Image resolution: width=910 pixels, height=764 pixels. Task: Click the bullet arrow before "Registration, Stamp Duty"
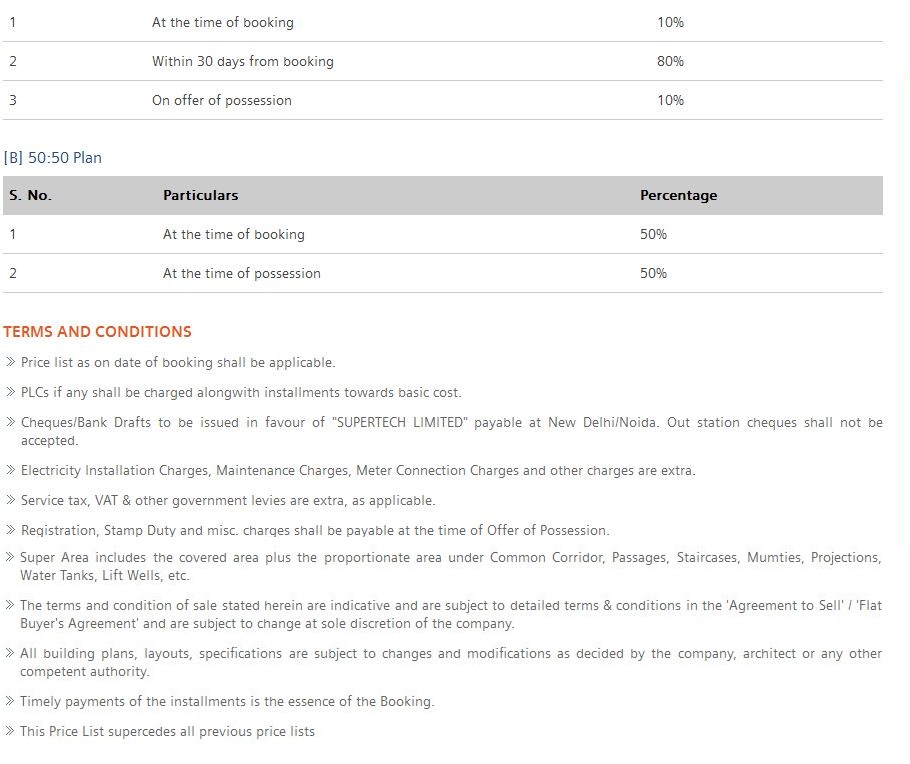point(10,530)
